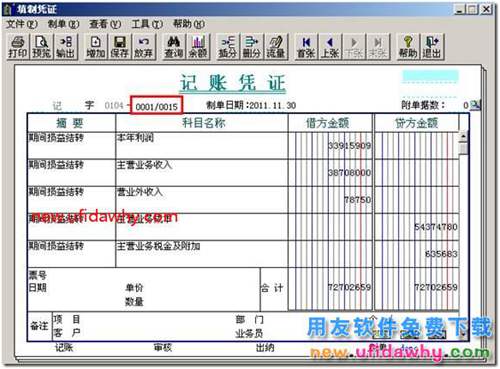Open the 文件 menu
Image resolution: width=500 pixels, height=369 pixels.
pyautogui.click(x=21, y=24)
